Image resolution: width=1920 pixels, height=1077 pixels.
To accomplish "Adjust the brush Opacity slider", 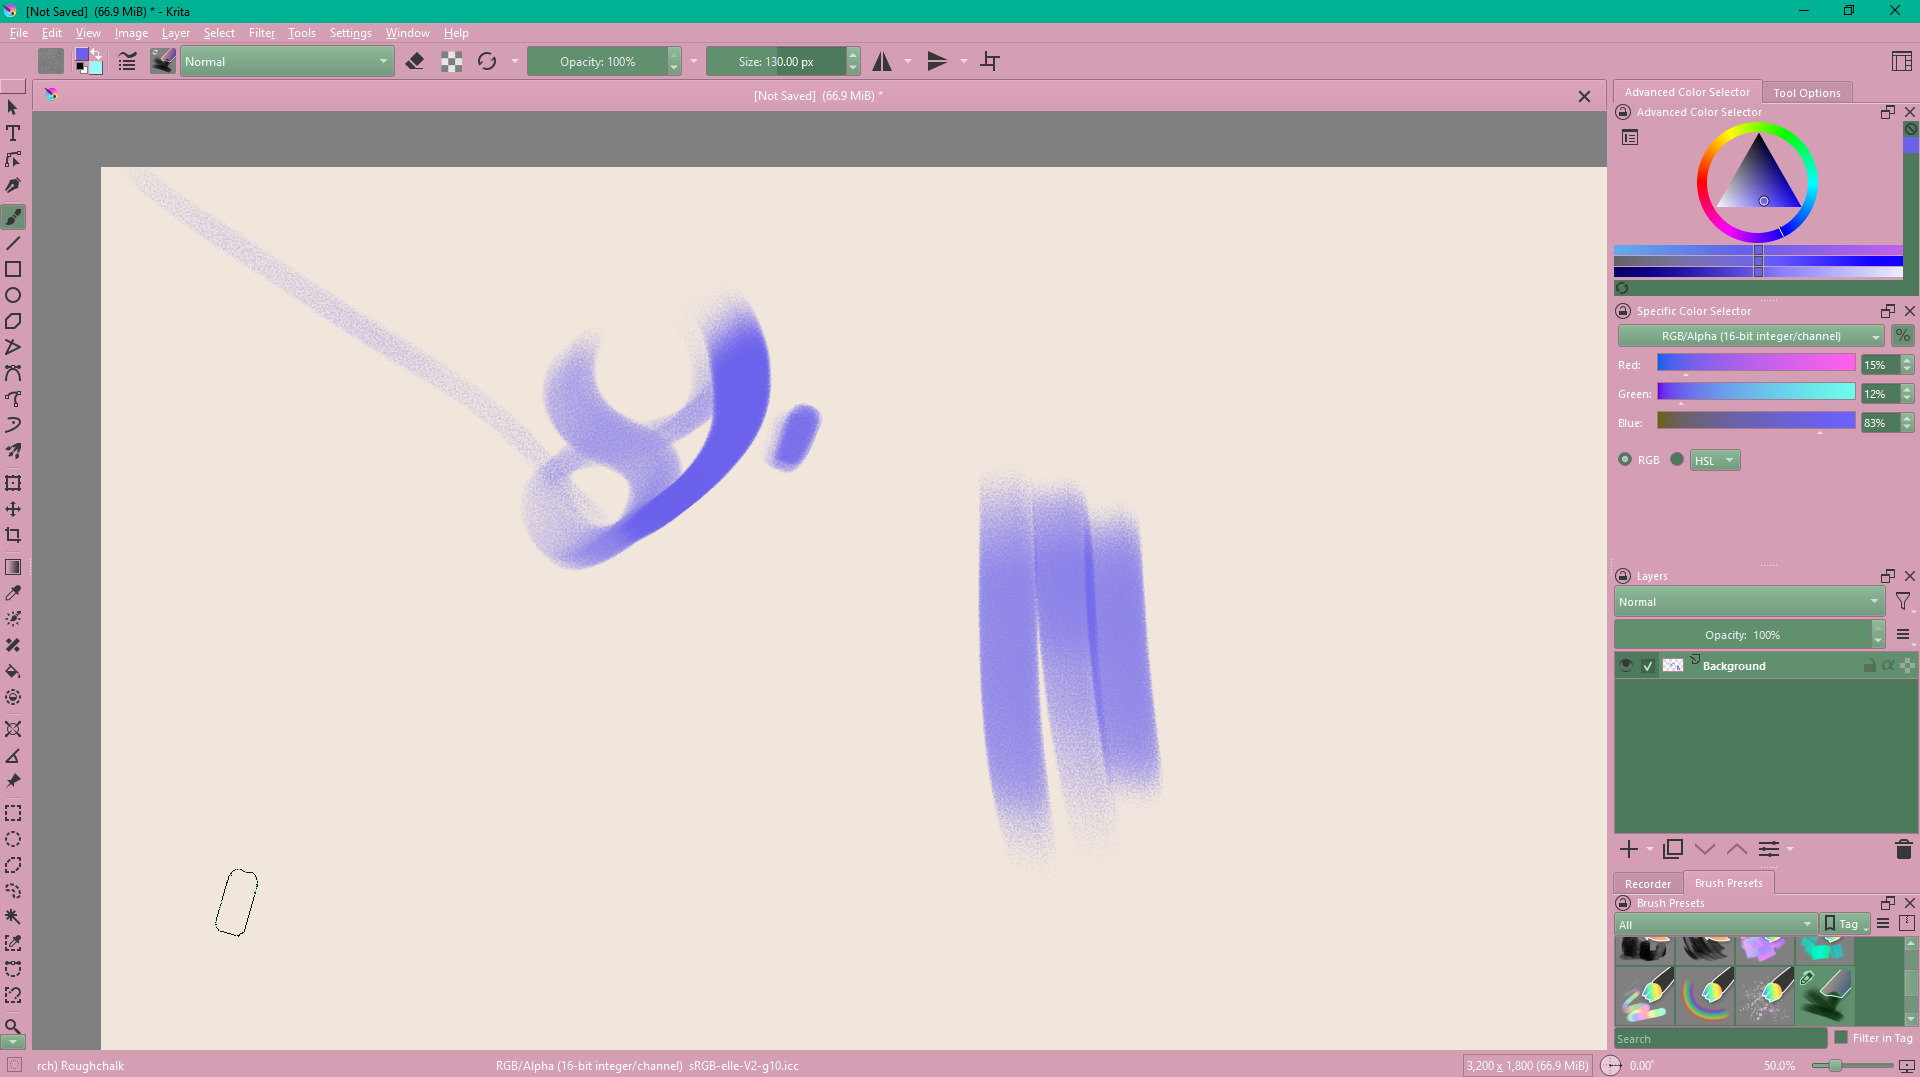I will pyautogui.click(x=598, y=62).
